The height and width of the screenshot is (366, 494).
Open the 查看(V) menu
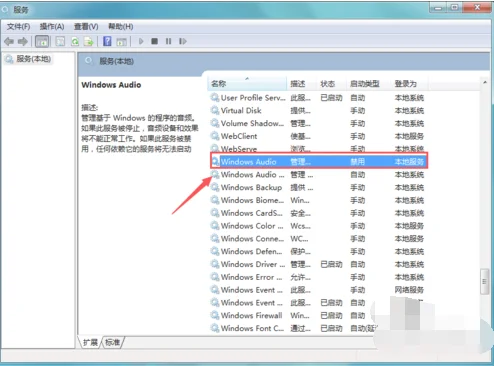[x=86, y=27]
